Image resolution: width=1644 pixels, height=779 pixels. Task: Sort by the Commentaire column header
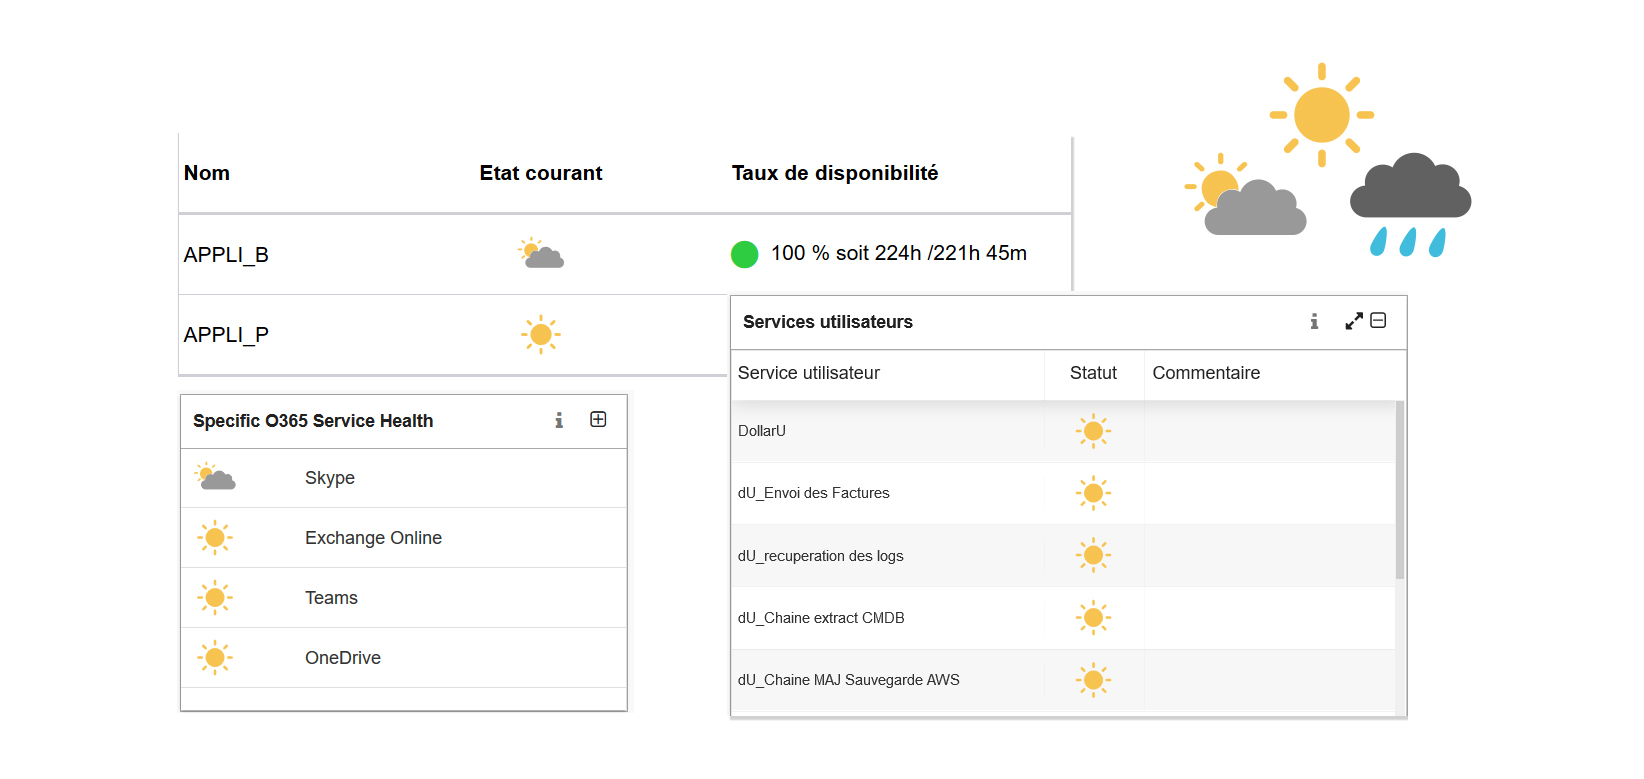1206,373
